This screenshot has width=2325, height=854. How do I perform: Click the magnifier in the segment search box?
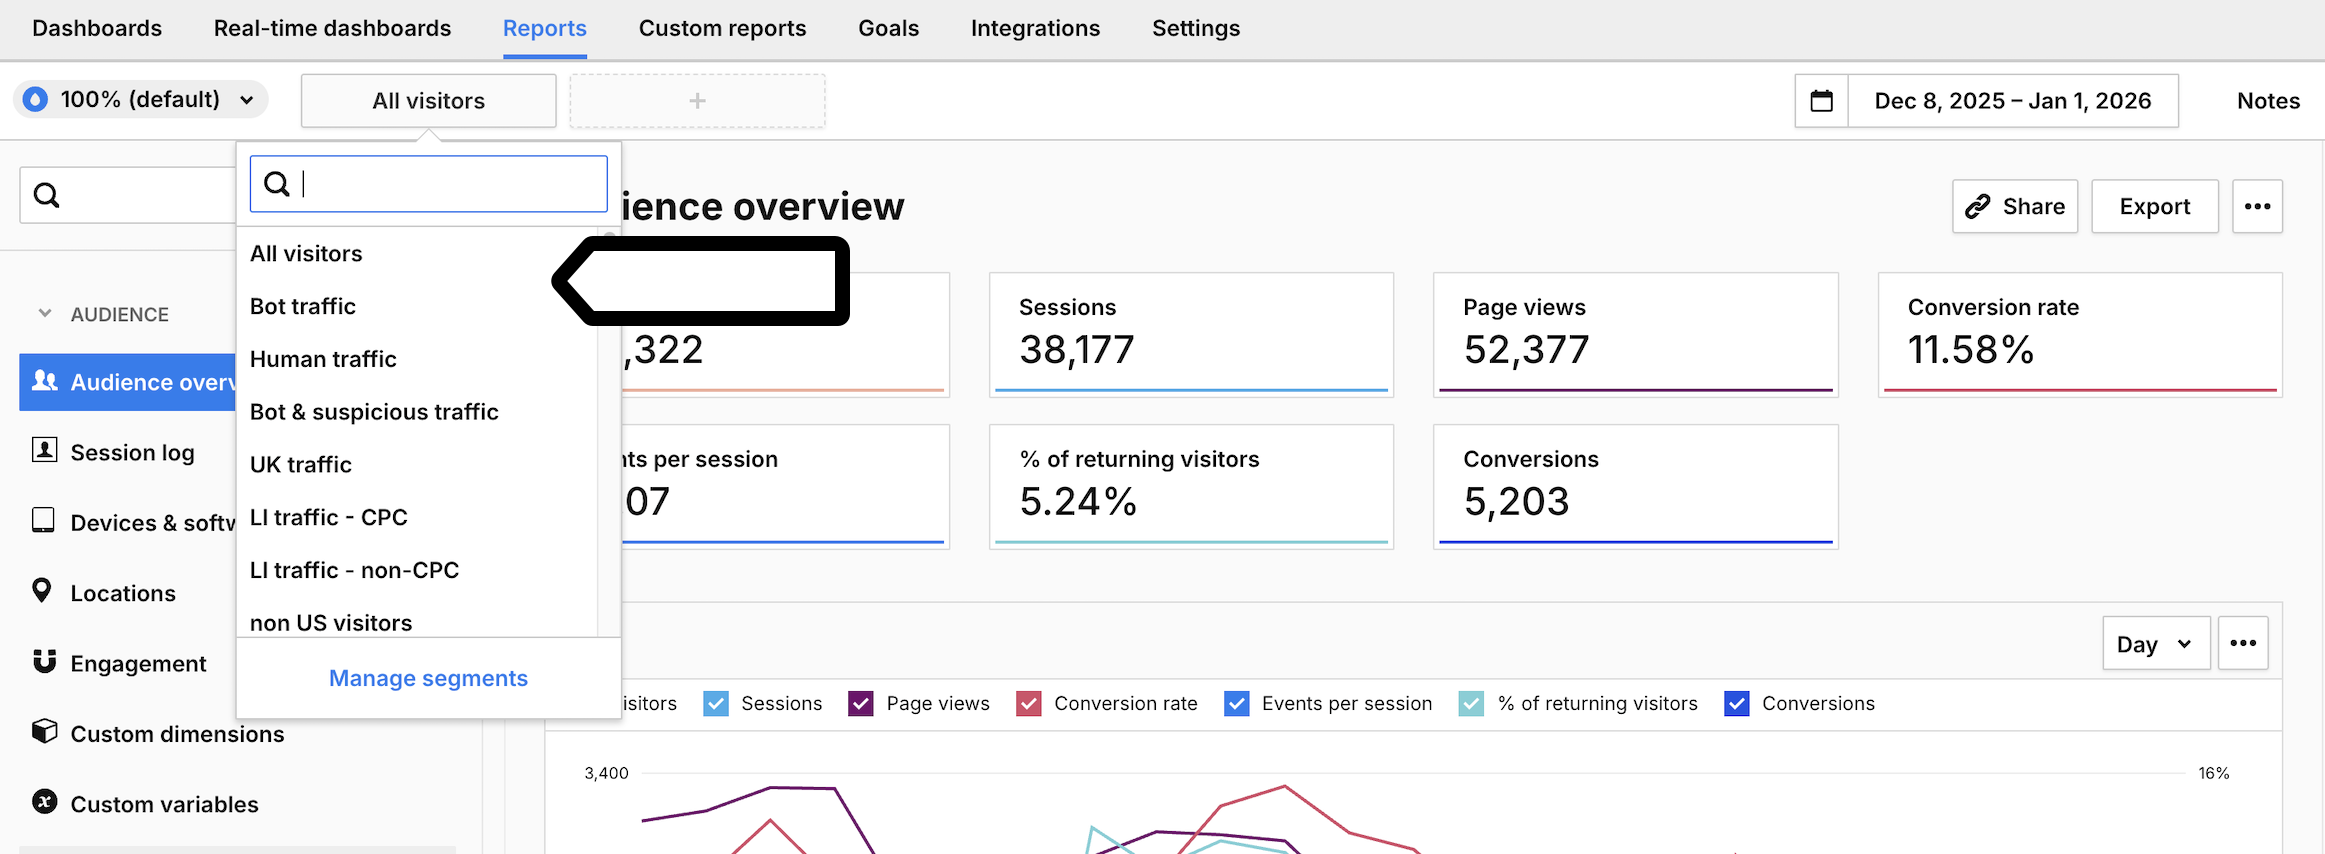pos(277,184)
